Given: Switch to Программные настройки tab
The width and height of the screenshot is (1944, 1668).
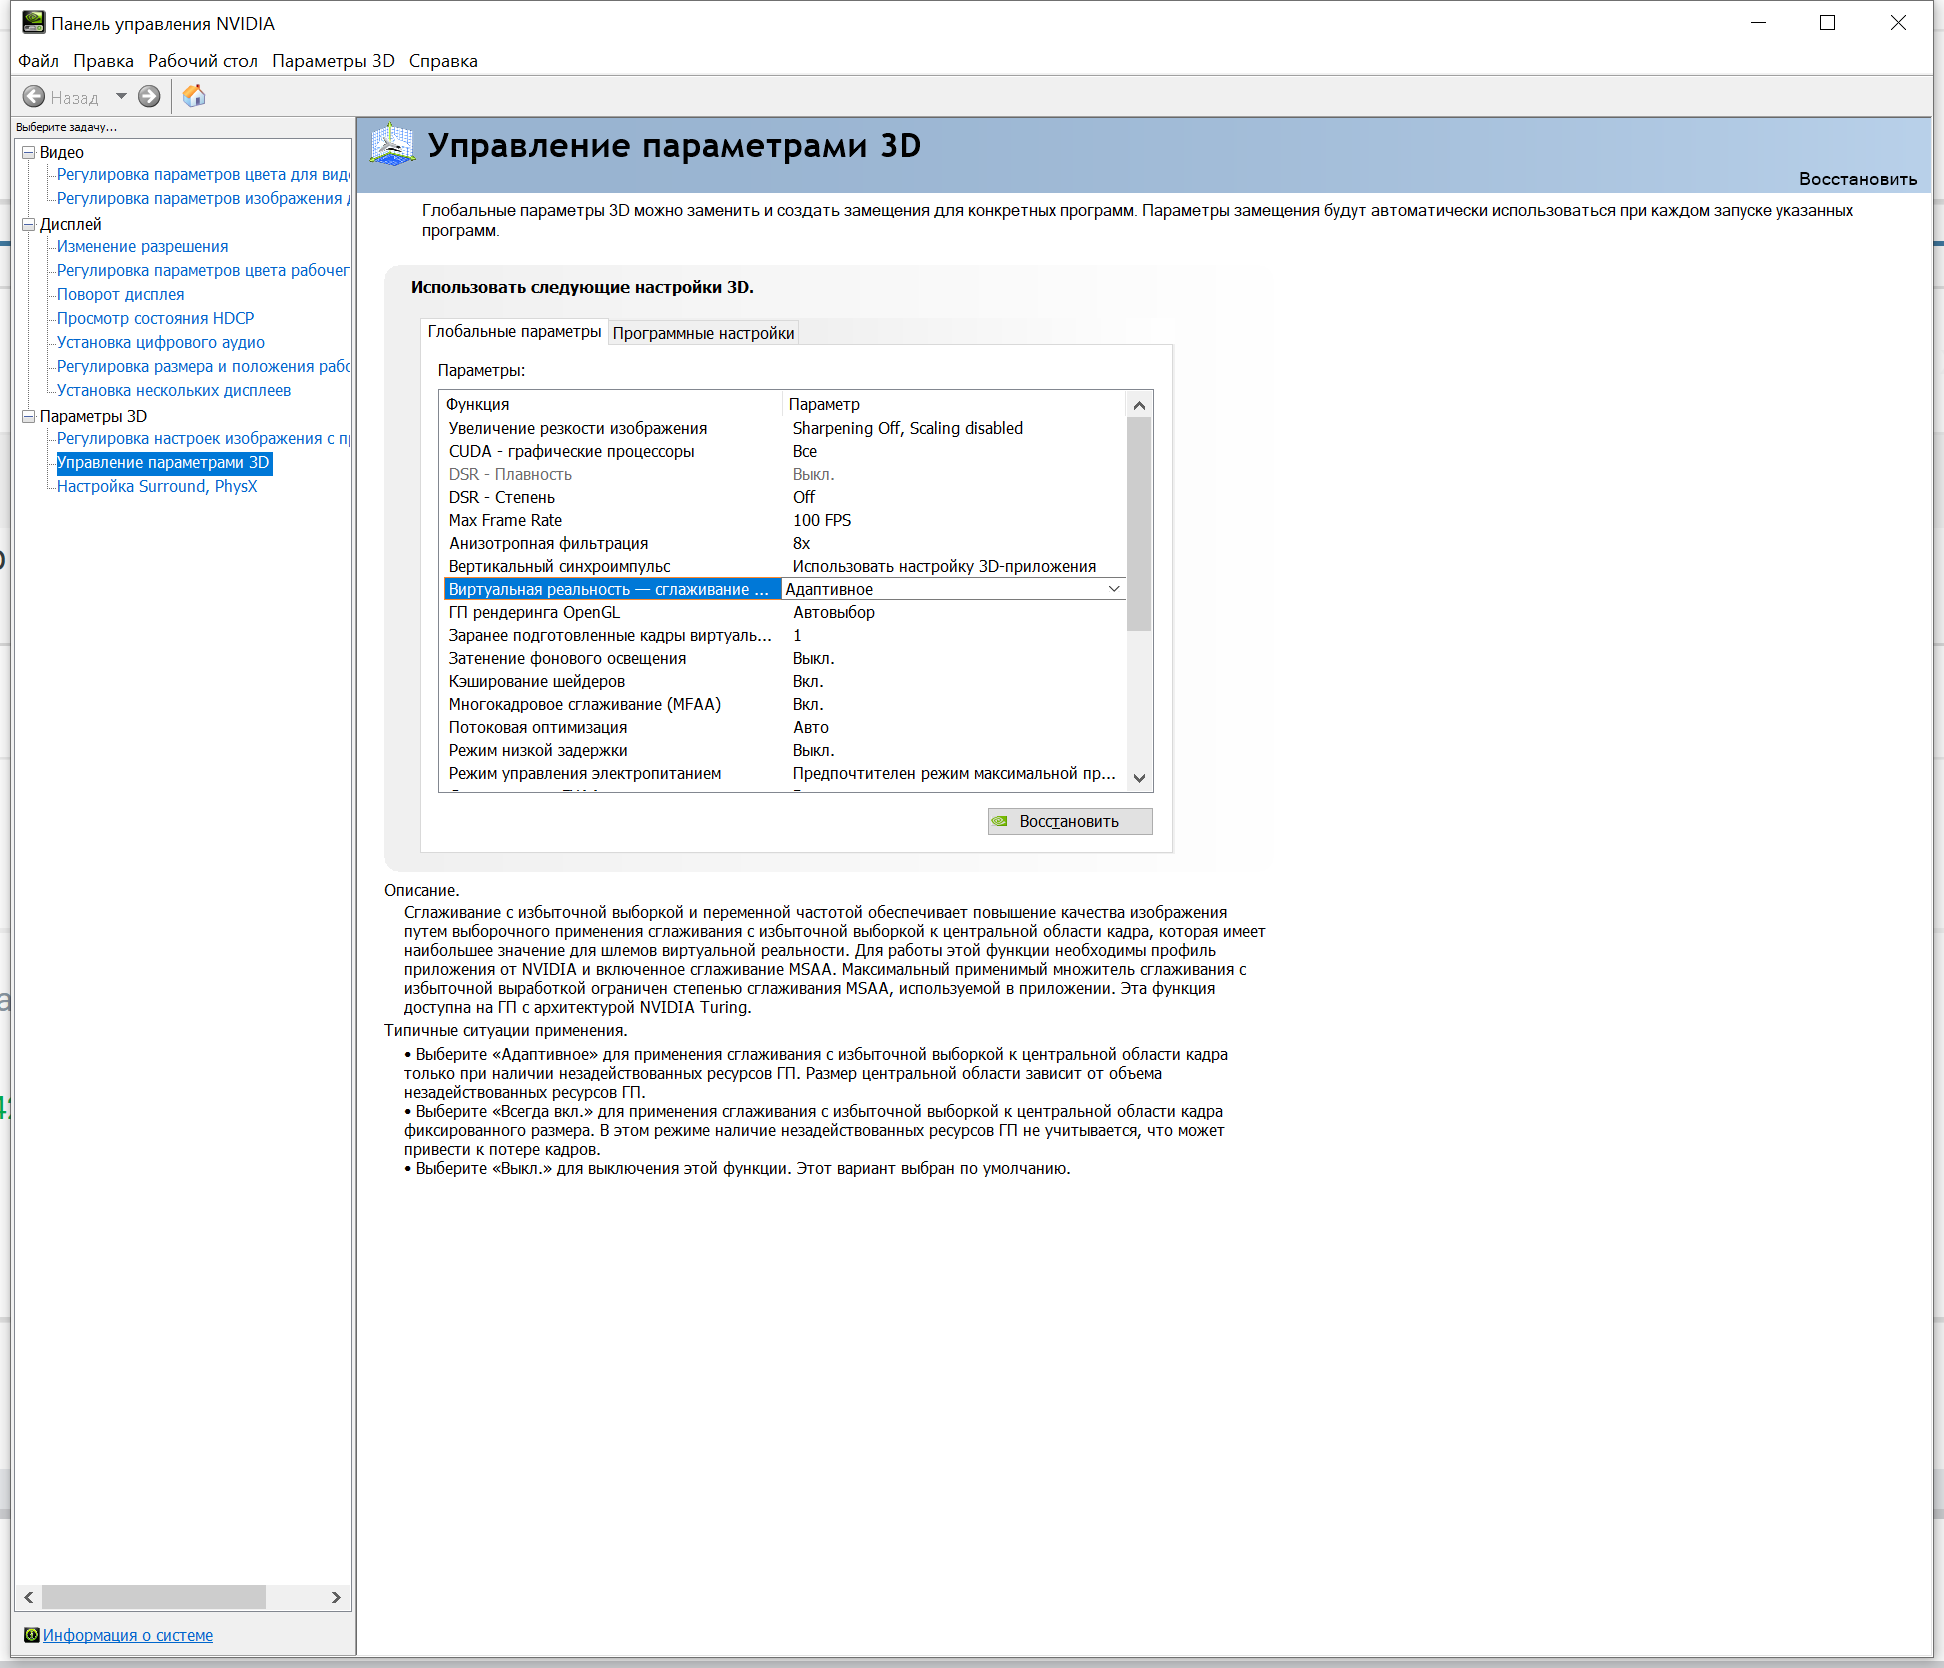Looking at the screenshot, I should coord(703,333).
